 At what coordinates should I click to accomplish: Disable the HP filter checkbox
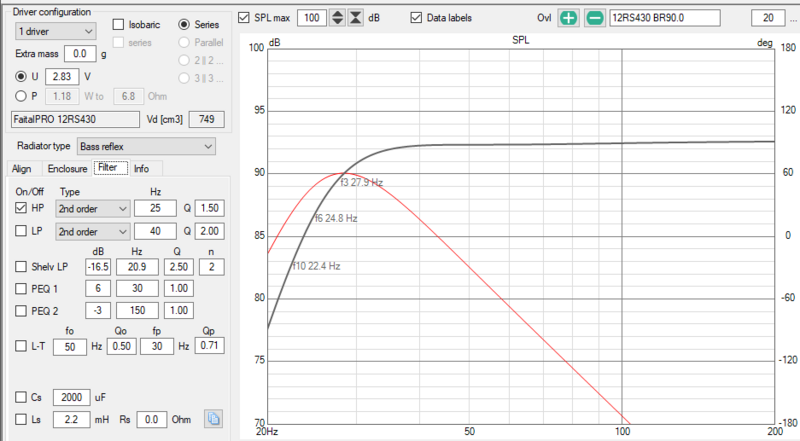tap(22, 208)
